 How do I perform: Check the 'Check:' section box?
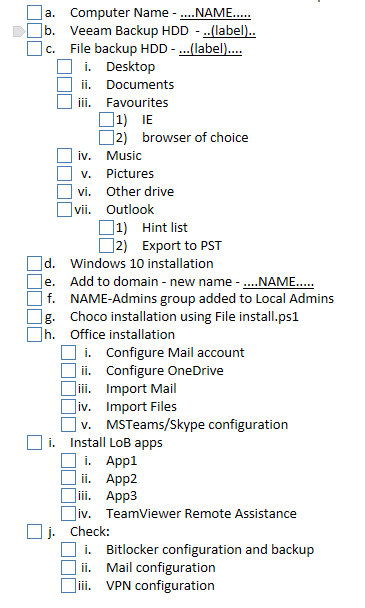(x=35, y=531)
